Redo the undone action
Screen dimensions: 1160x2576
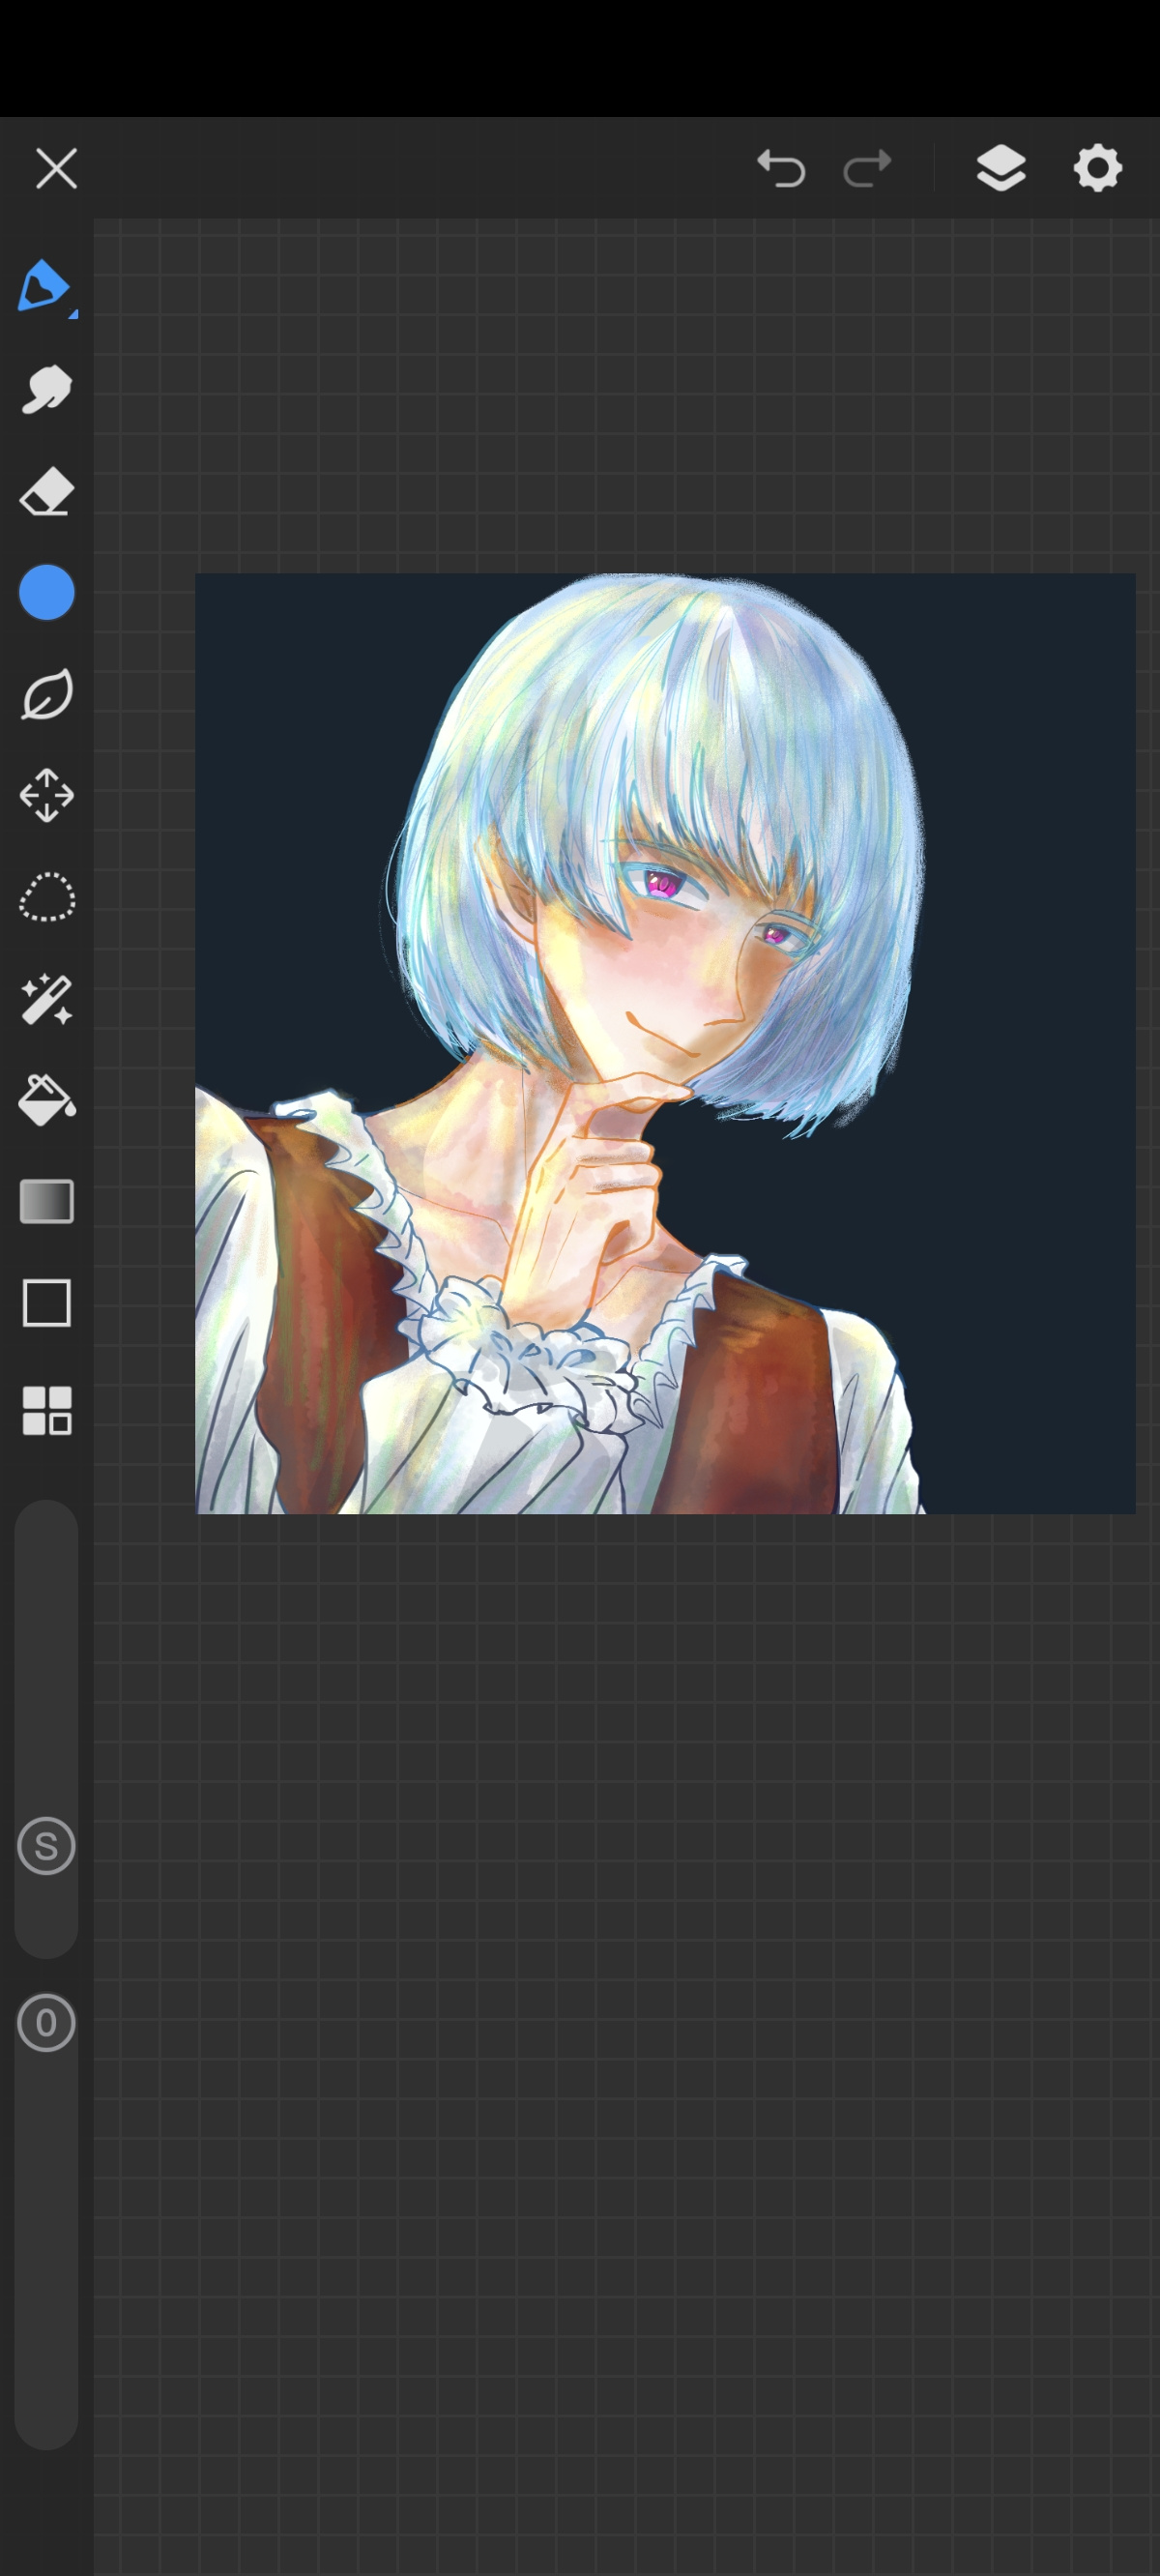867,168
